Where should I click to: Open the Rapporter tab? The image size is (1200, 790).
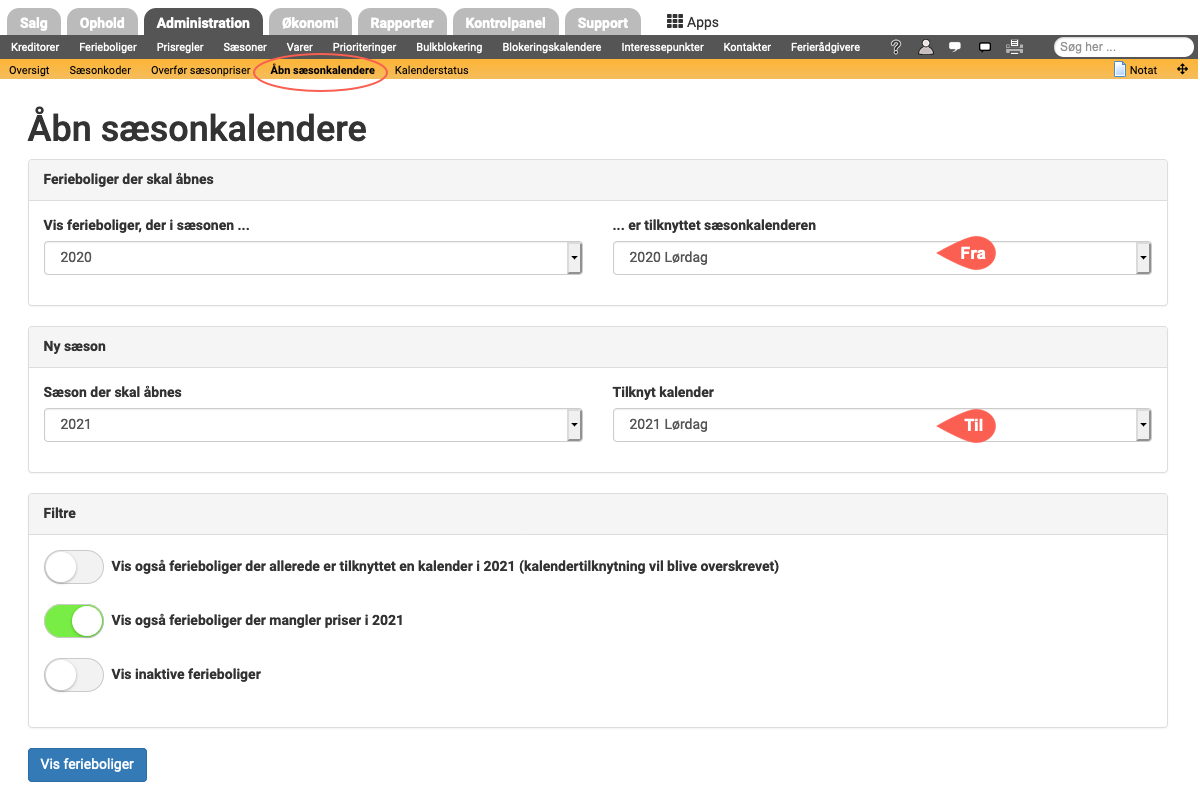click(x=402, y=22)
